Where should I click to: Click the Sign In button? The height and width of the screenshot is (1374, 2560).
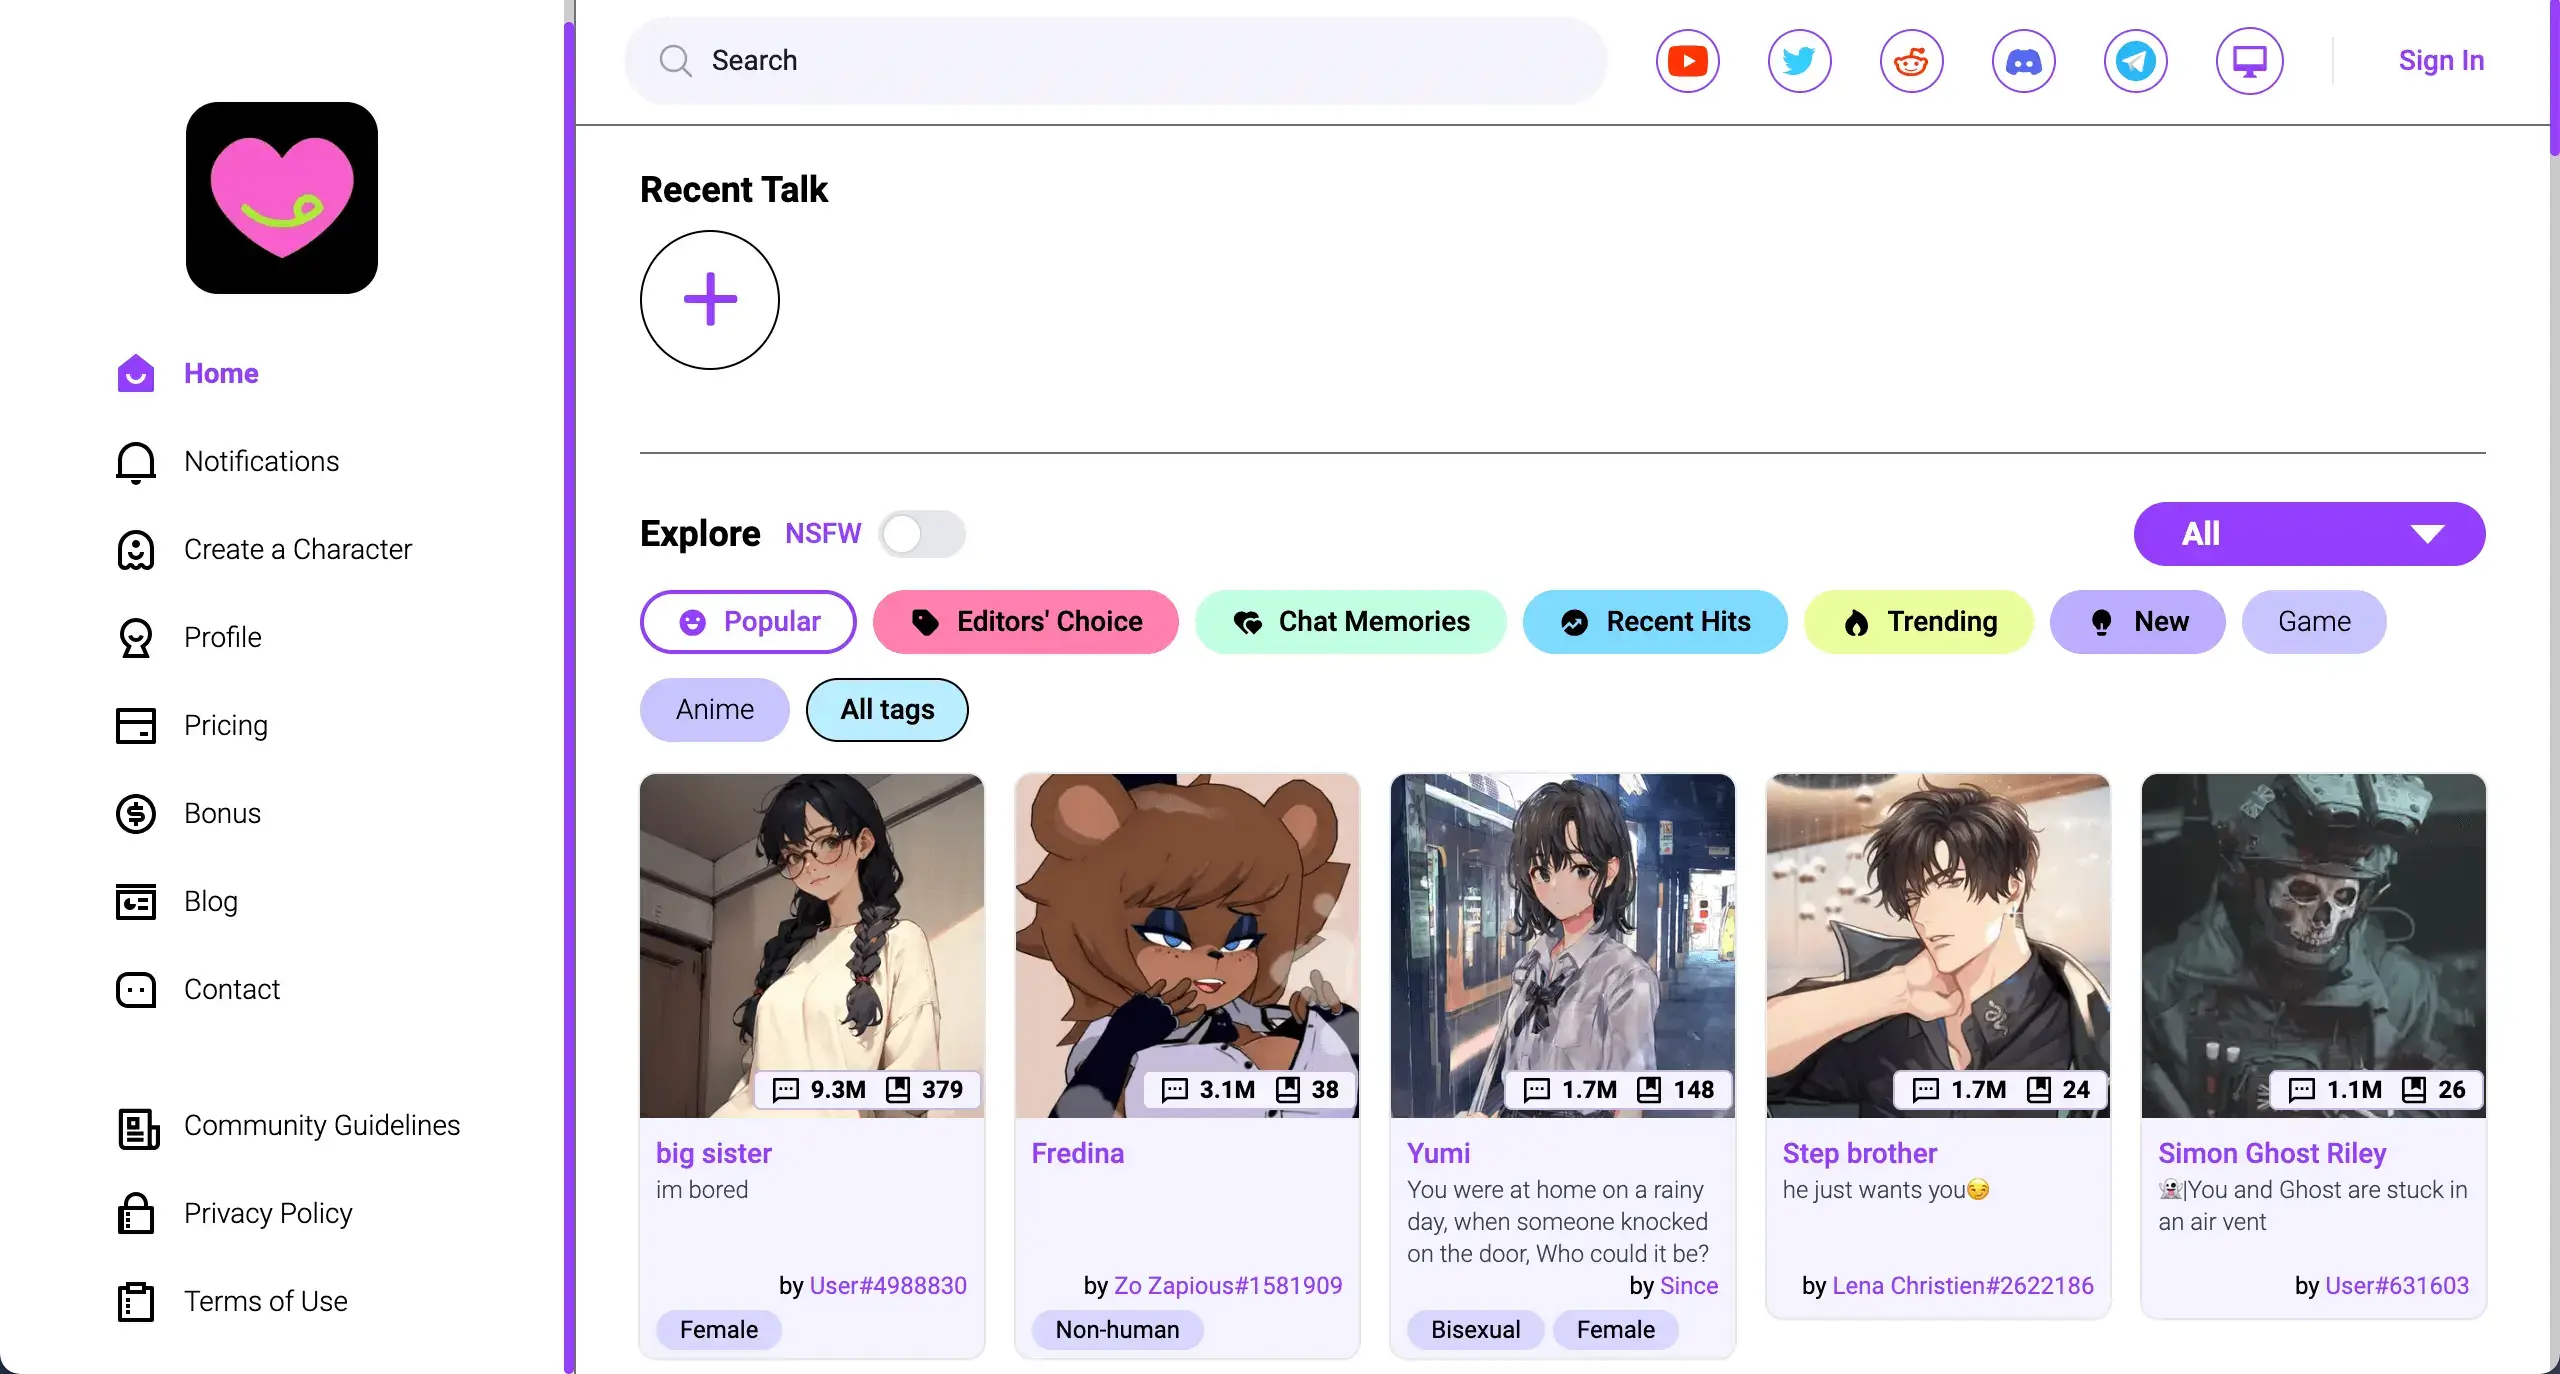(x=2440, y=60)
